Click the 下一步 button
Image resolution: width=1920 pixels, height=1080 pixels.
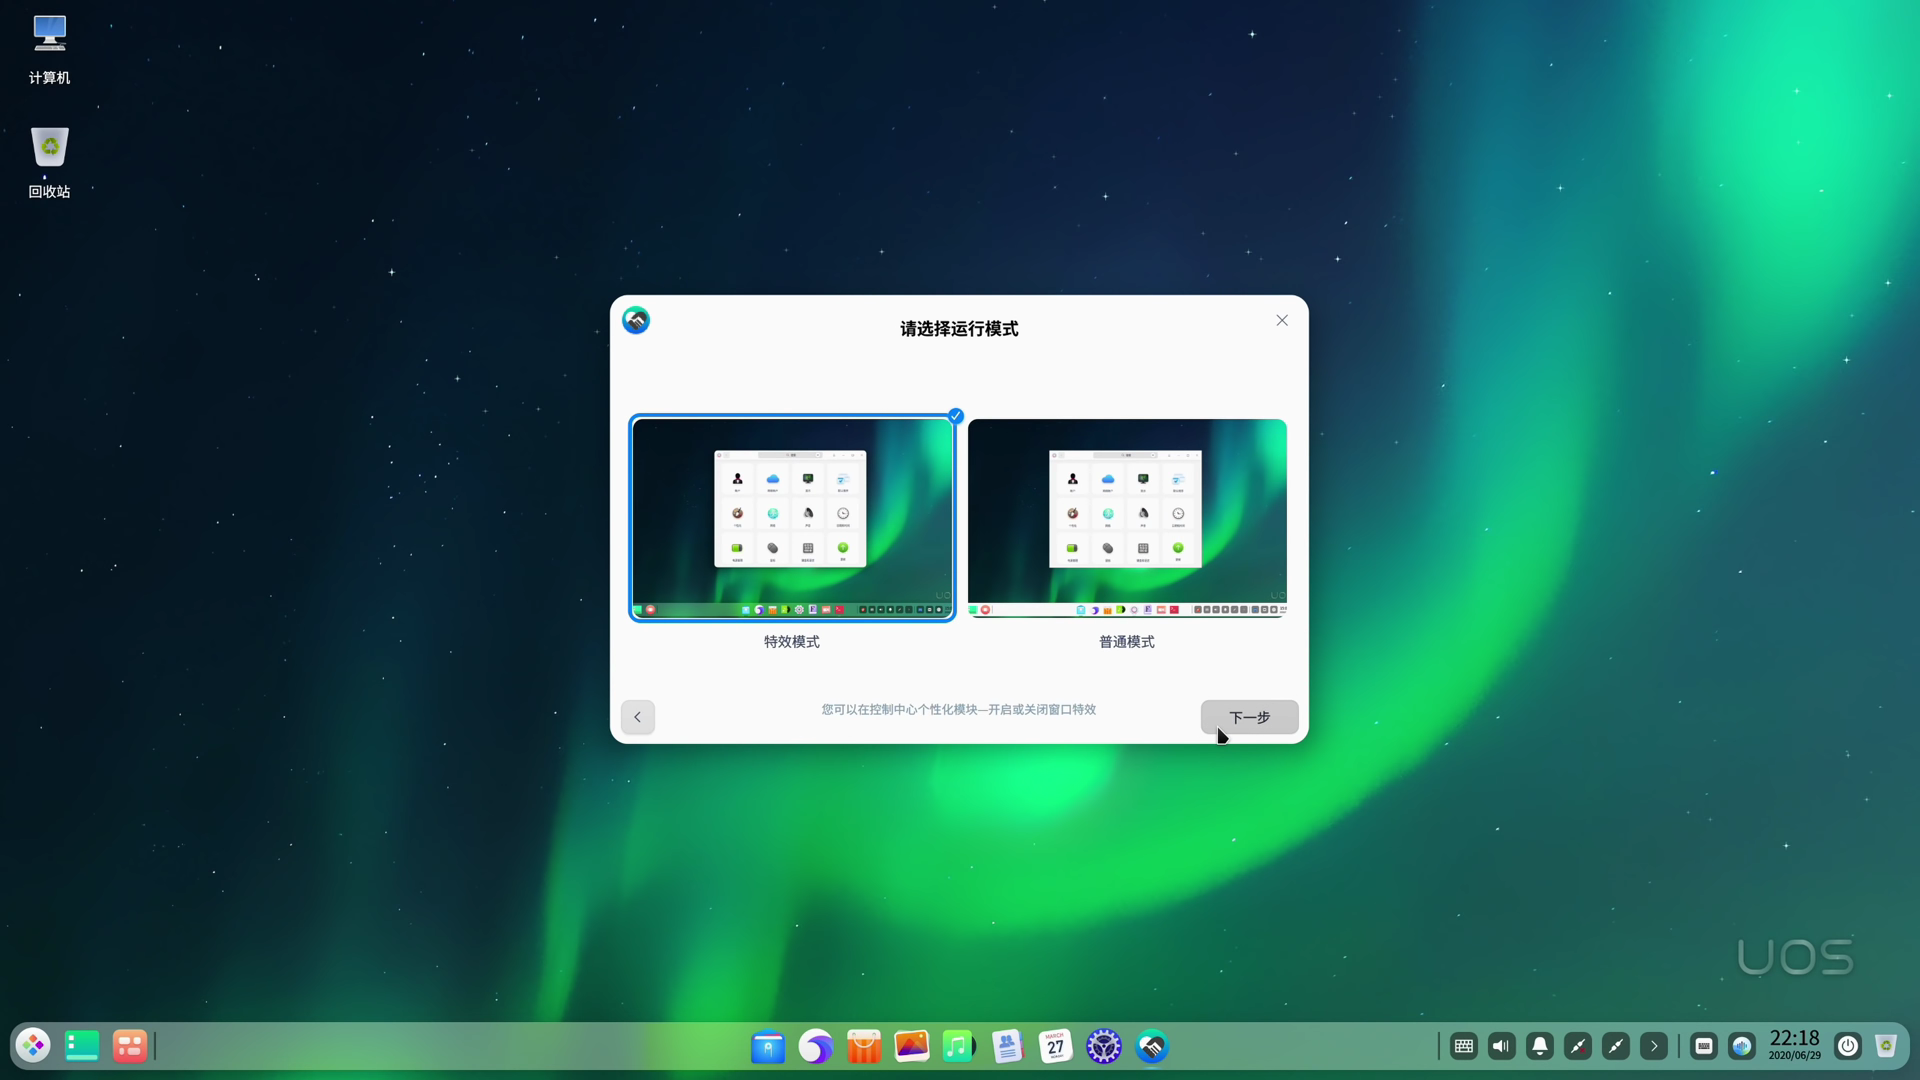pyautogui.click(x=1249, y=717)
